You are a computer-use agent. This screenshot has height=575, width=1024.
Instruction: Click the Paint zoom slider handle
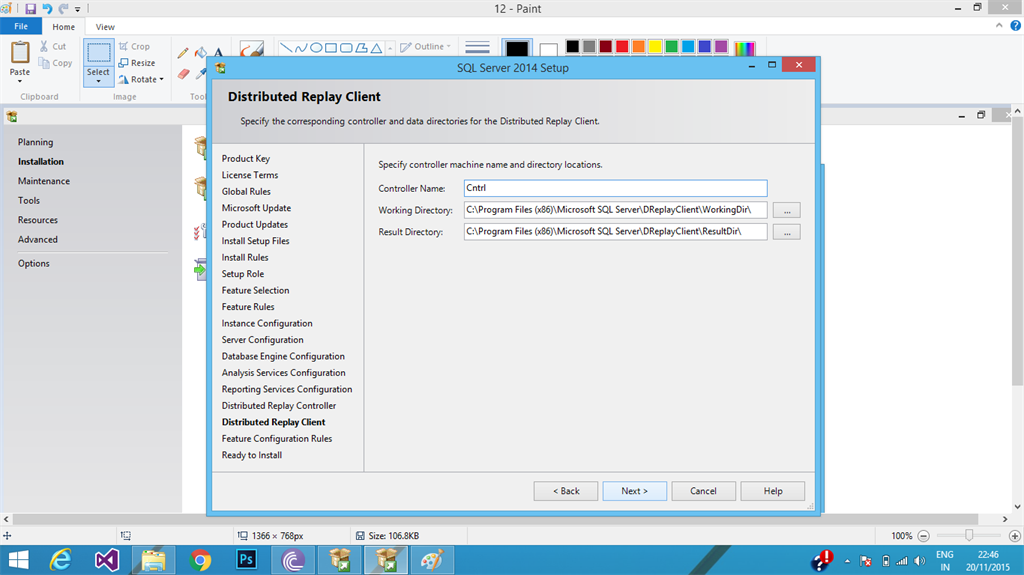pyautogui.click(x=969, y=535)
